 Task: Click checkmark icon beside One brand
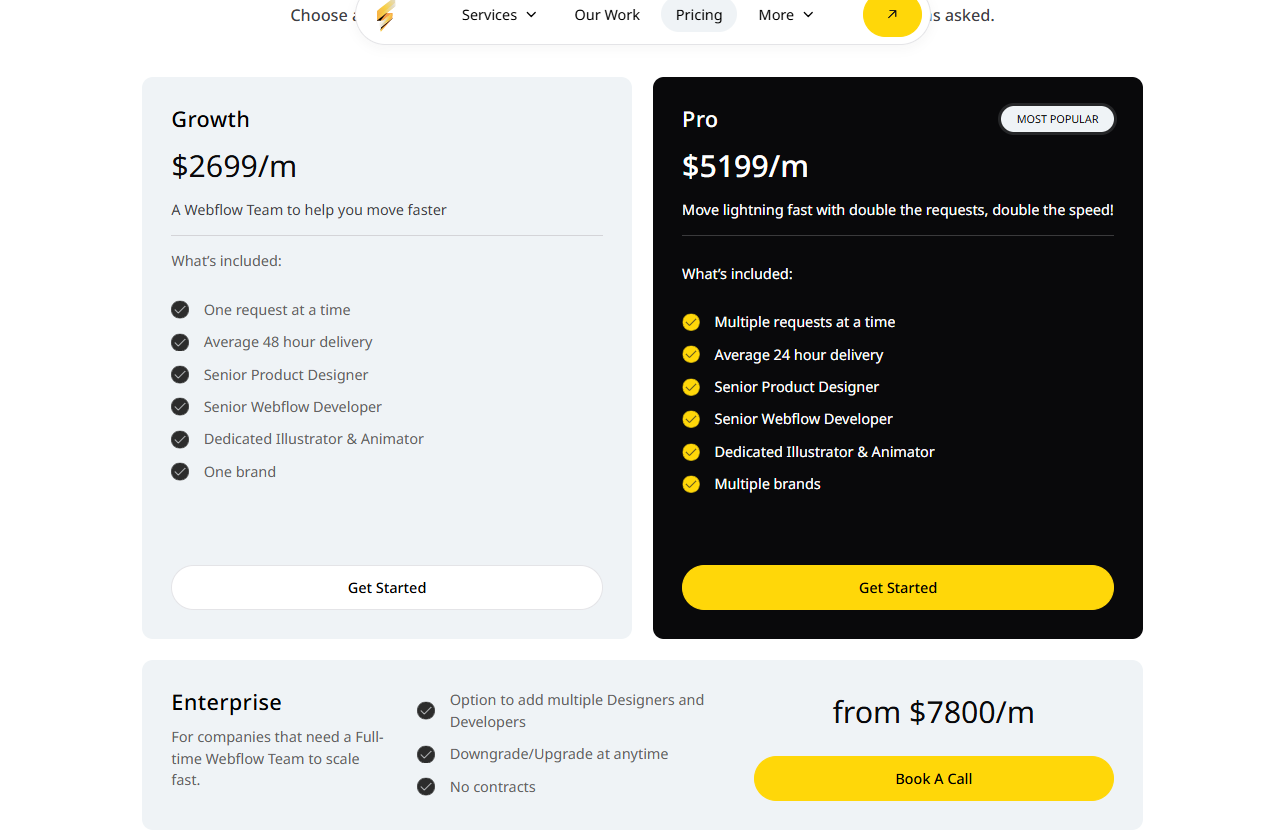pyautogui.click(x=180, y=472)
